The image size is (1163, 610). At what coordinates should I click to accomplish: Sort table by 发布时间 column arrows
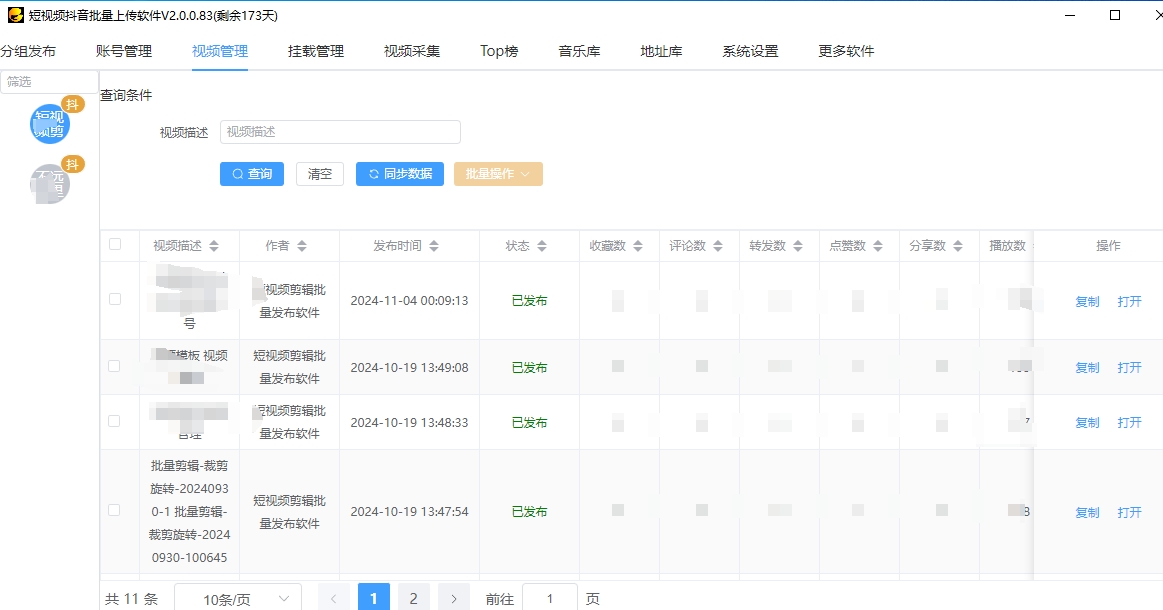[x=434, y=246]
